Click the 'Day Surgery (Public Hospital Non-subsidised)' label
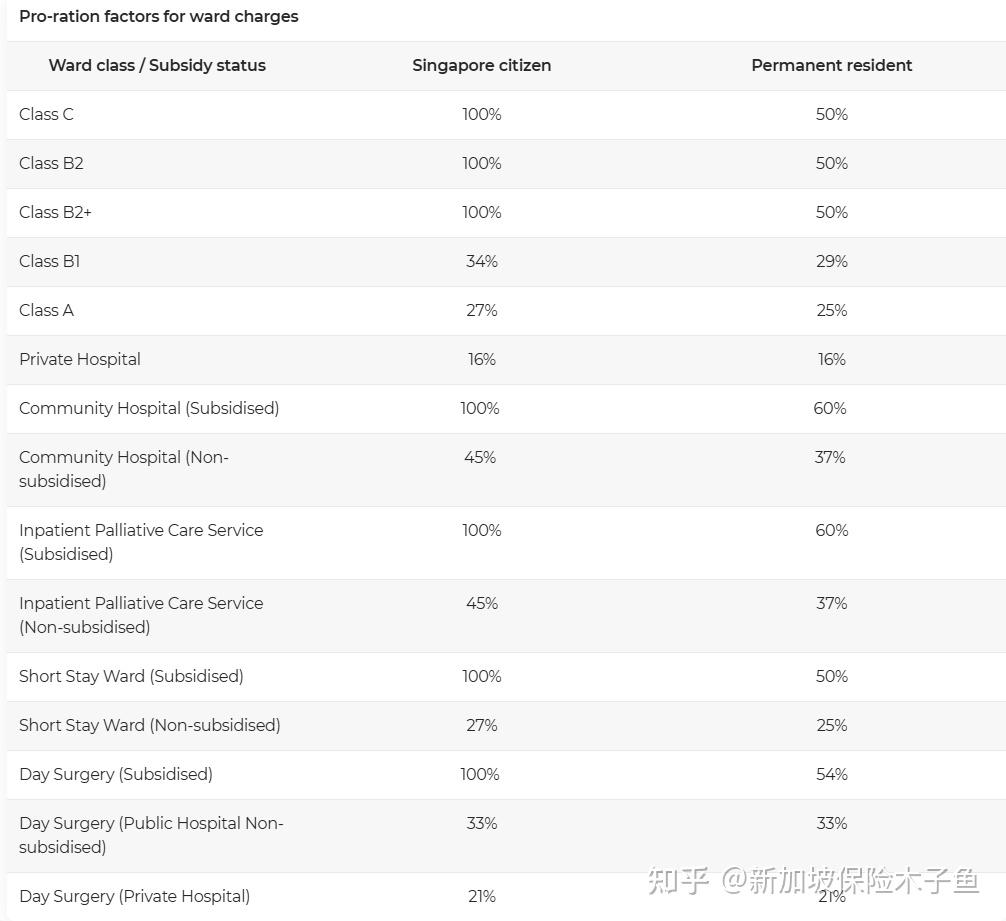The width and height of the screenshot is (1006, 921). pyautogui.click(x=151, y=835)
